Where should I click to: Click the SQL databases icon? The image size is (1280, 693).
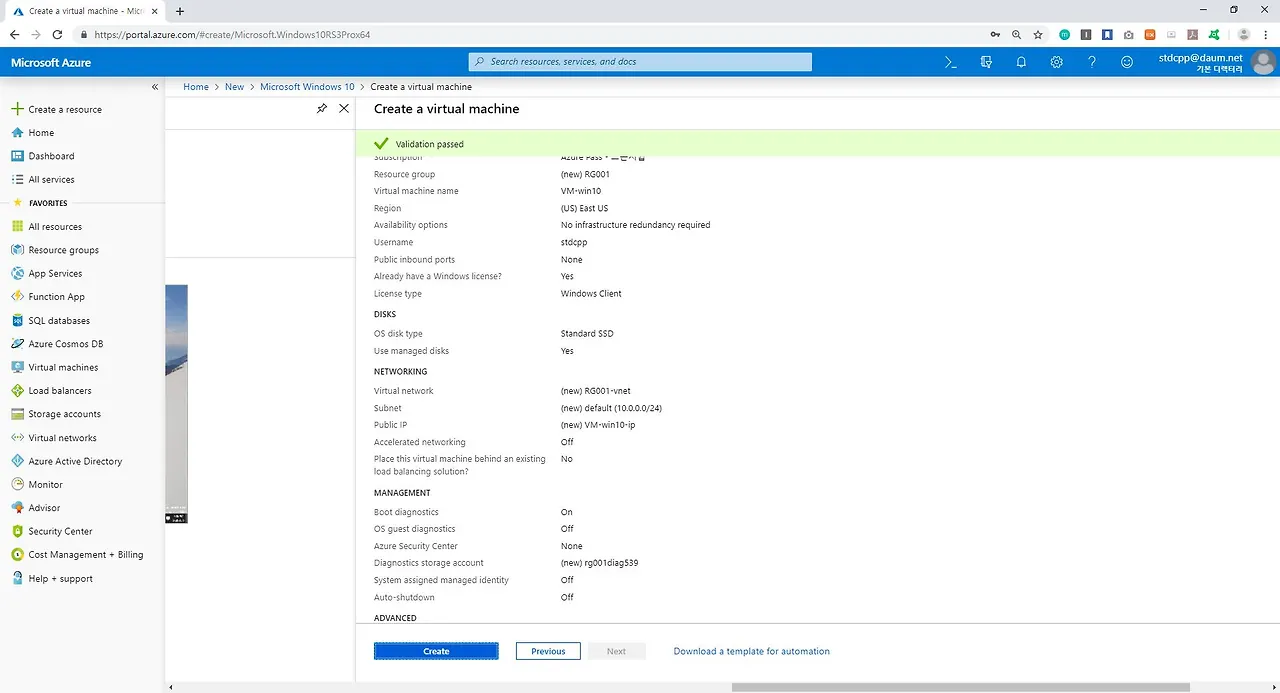pos(17,321)
